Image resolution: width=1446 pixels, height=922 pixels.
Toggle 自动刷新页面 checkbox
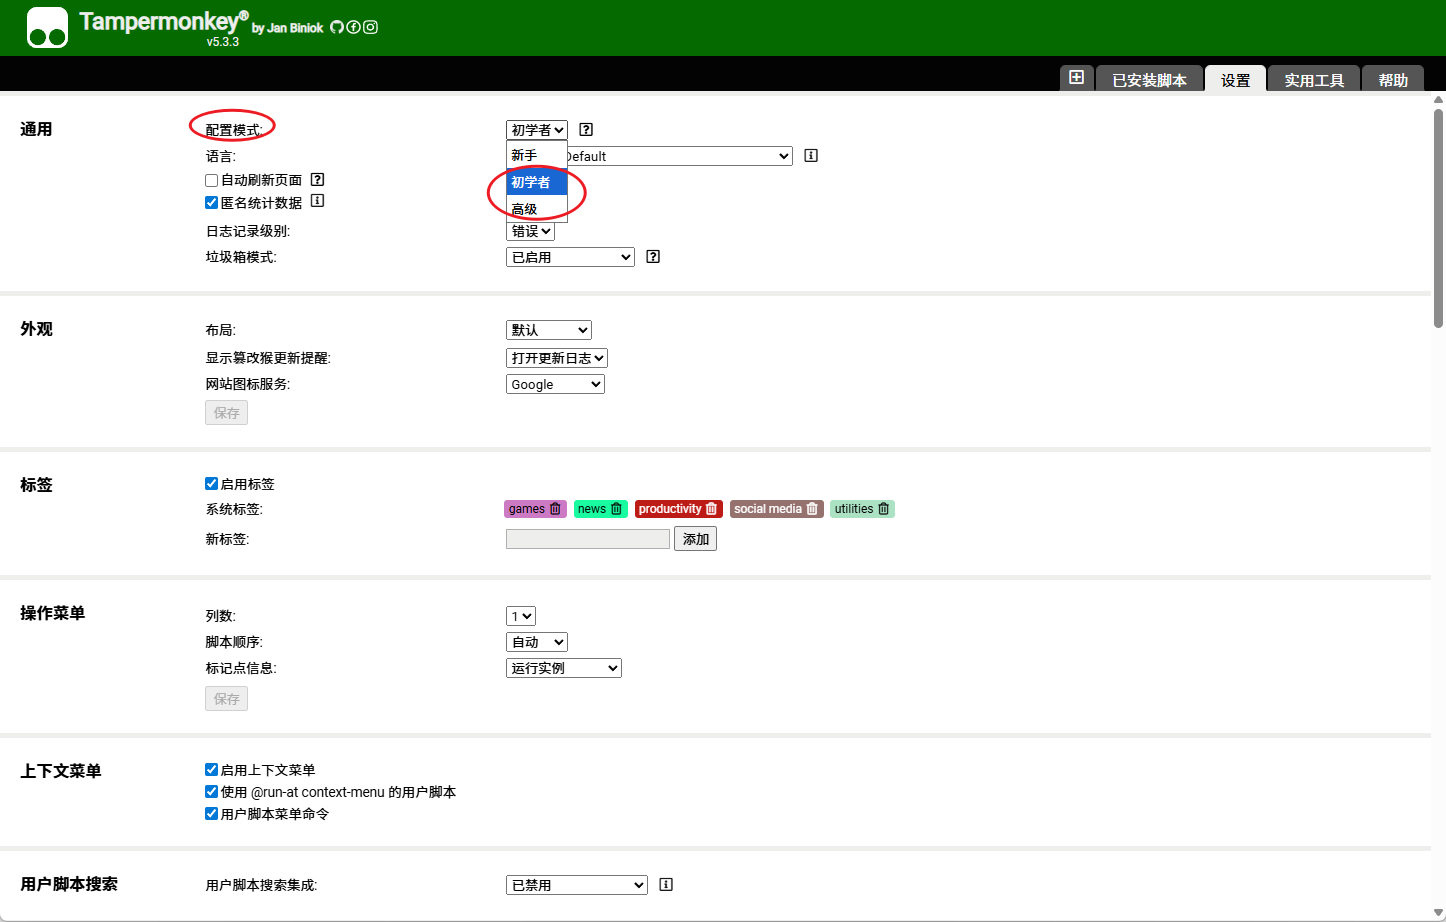(212, 180)
